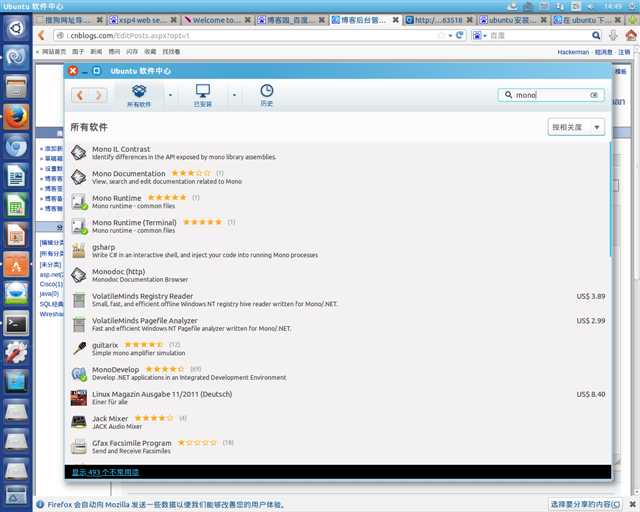Click star rating of Mono Runtime (Terminal)
This screenshot has width=640, height=512.
[202, 222]
